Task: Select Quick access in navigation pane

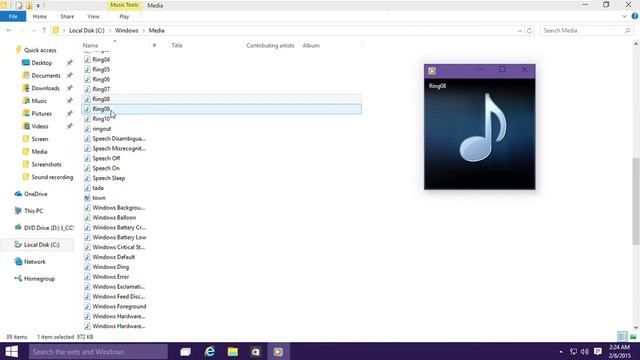Action: coord(40,50)
